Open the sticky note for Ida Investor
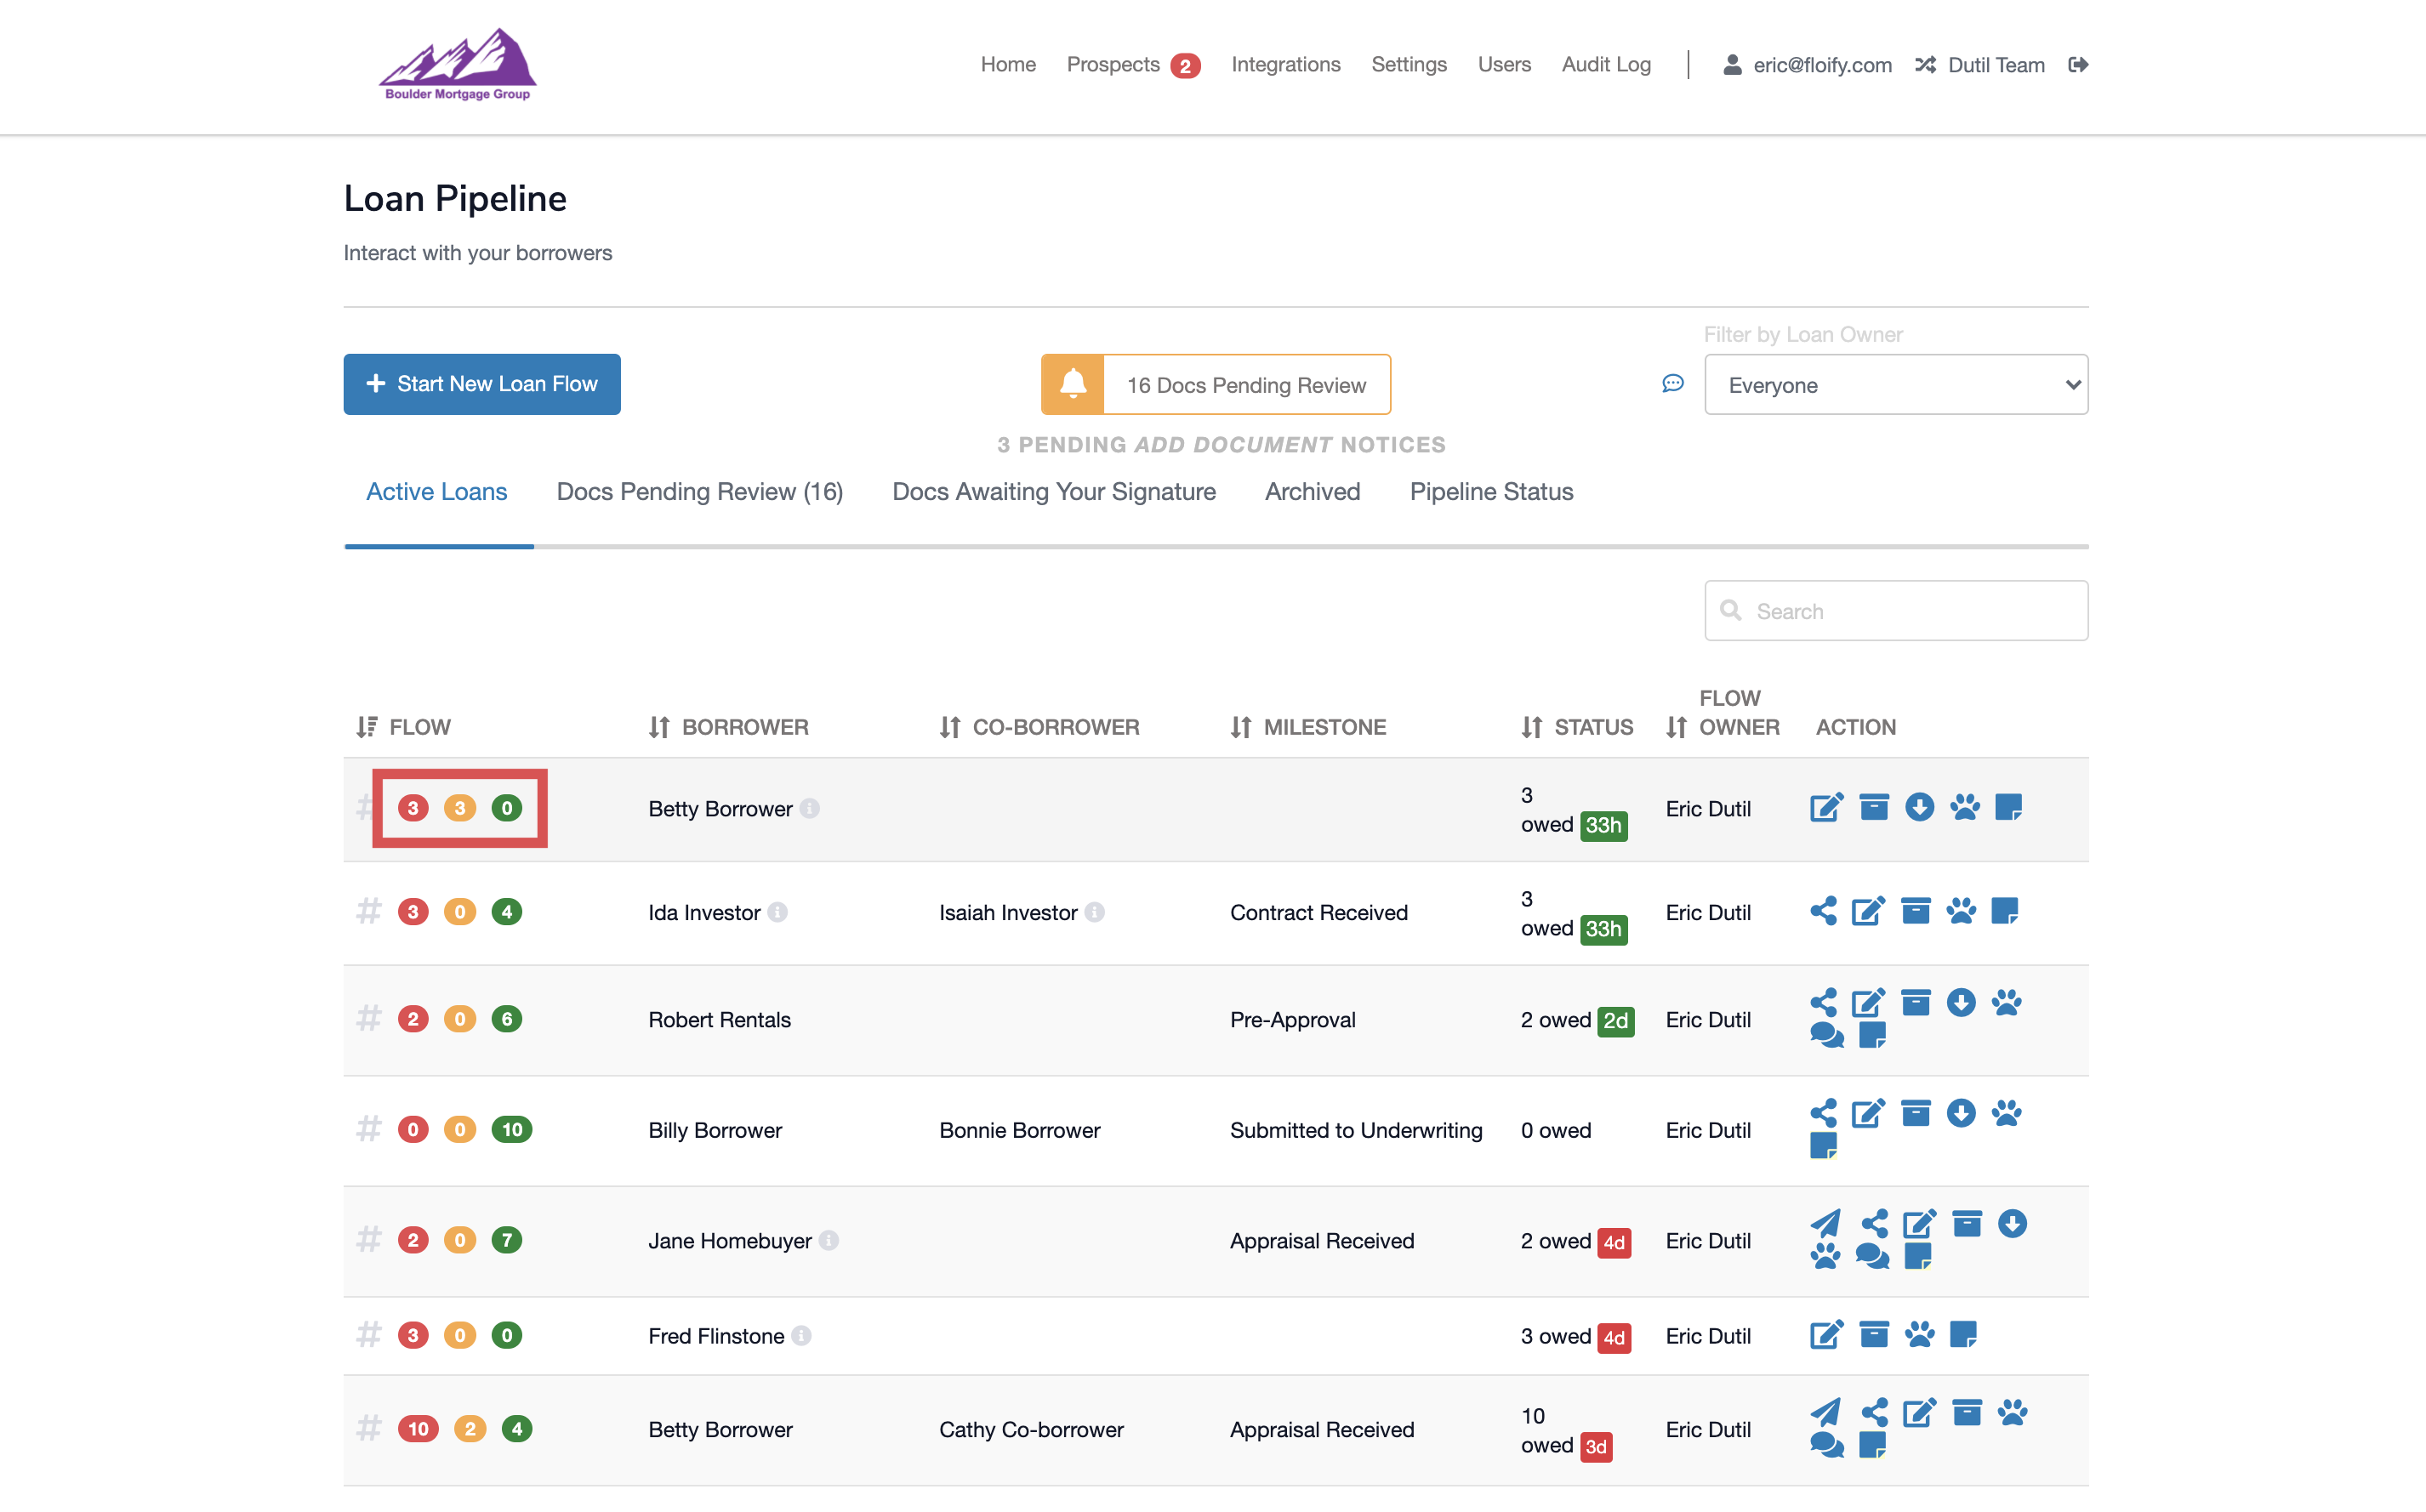This screenshot has width=2426, height=1512. coord(2005,911)
